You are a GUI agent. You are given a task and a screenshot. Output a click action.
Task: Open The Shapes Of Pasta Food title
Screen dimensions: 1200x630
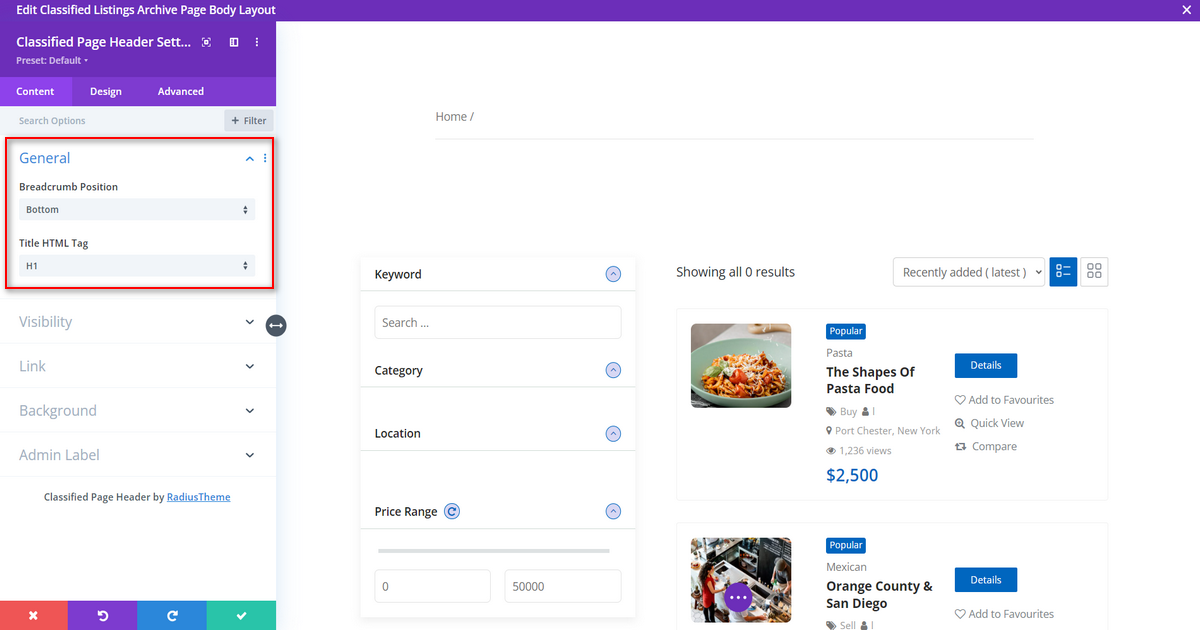[870, 380]
